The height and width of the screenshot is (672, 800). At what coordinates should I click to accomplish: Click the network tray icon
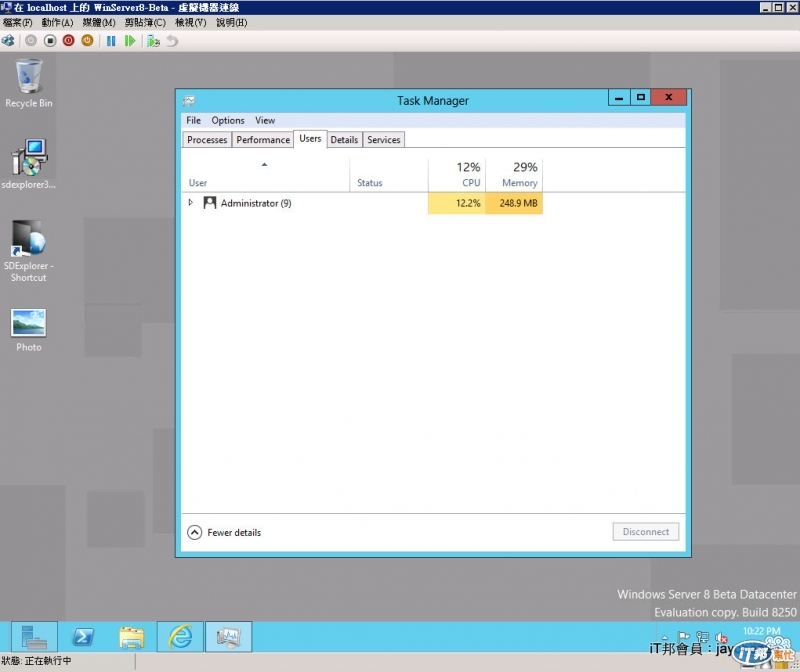coord(703,637)
